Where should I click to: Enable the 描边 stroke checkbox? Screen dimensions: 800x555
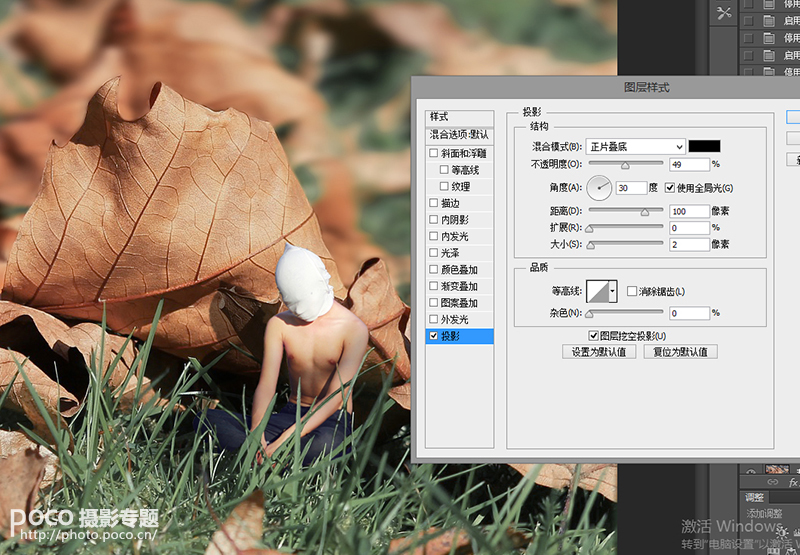point(434,203)
